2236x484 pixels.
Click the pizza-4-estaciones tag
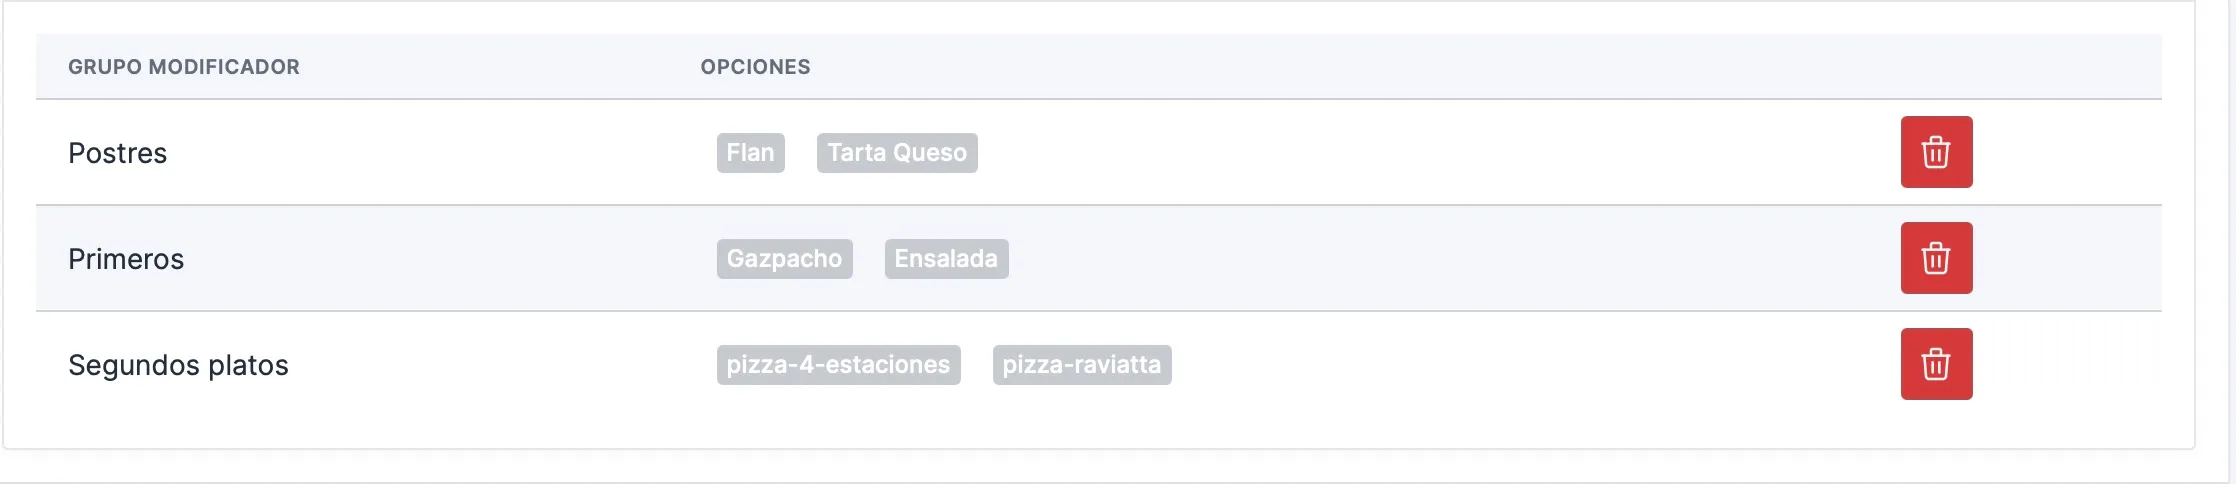point(839,365)
